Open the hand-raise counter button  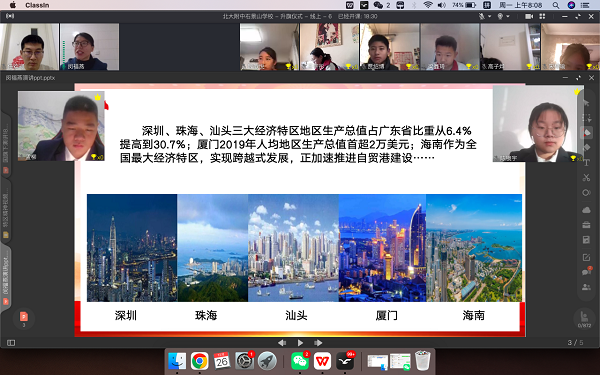(x=584, y=319)
